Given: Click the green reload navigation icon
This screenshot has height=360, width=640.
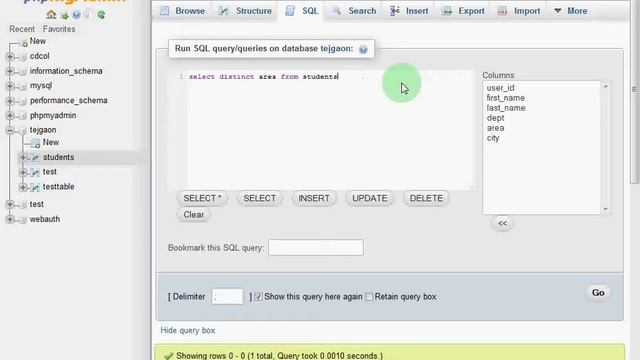Looking at the screenshot, I should pos(101,15).
